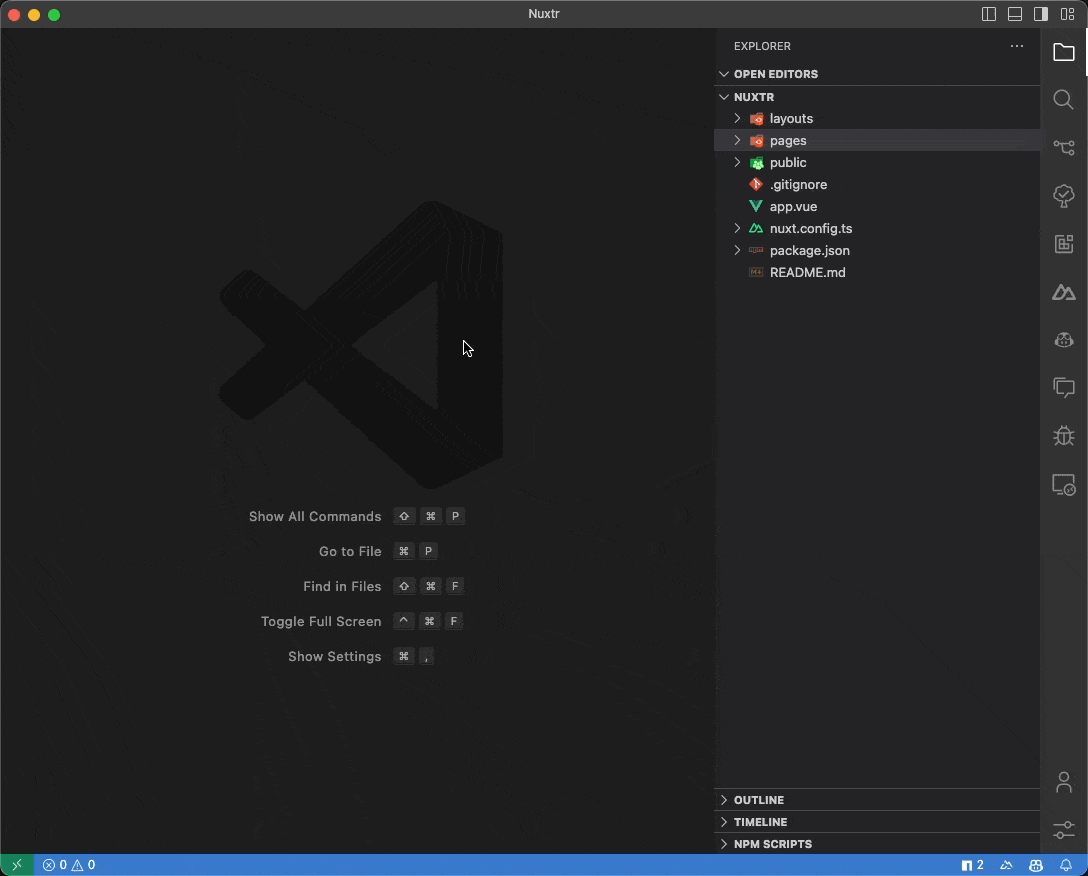Toggle the secondary side bar from title bar
Viewport: 1088px width, 876px height.
[1041, 14]
